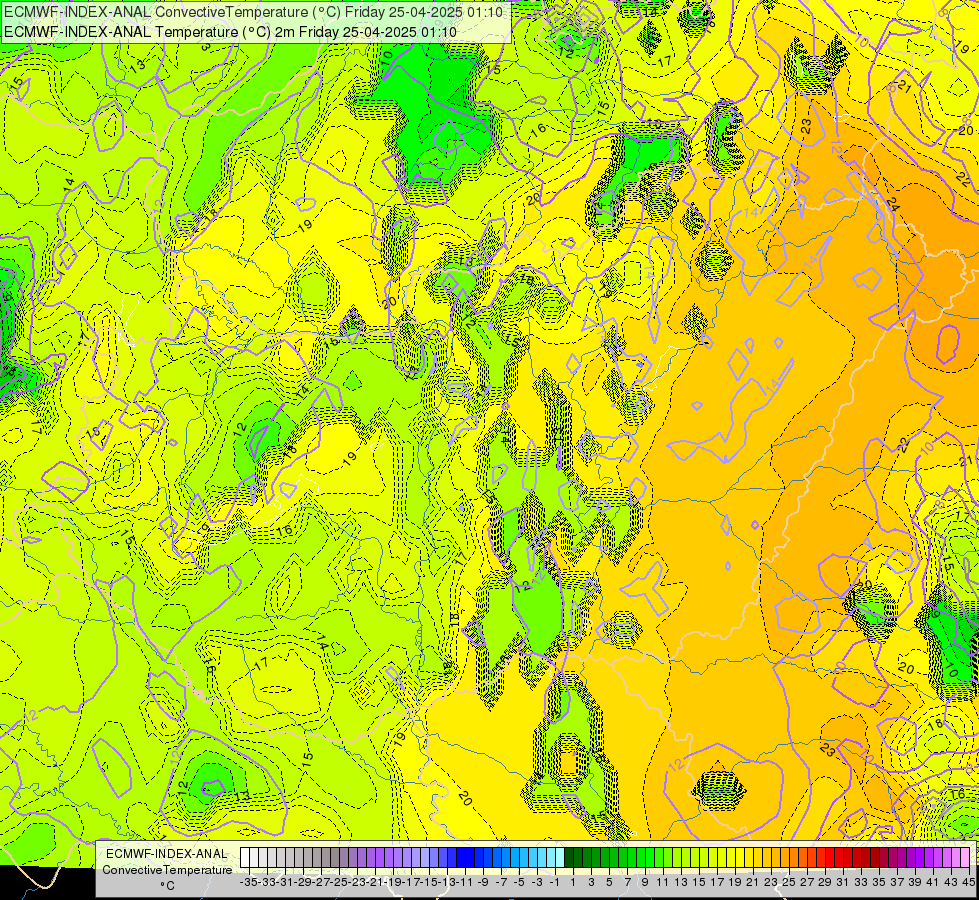Click legend scale value '-17'

[411, 882]
